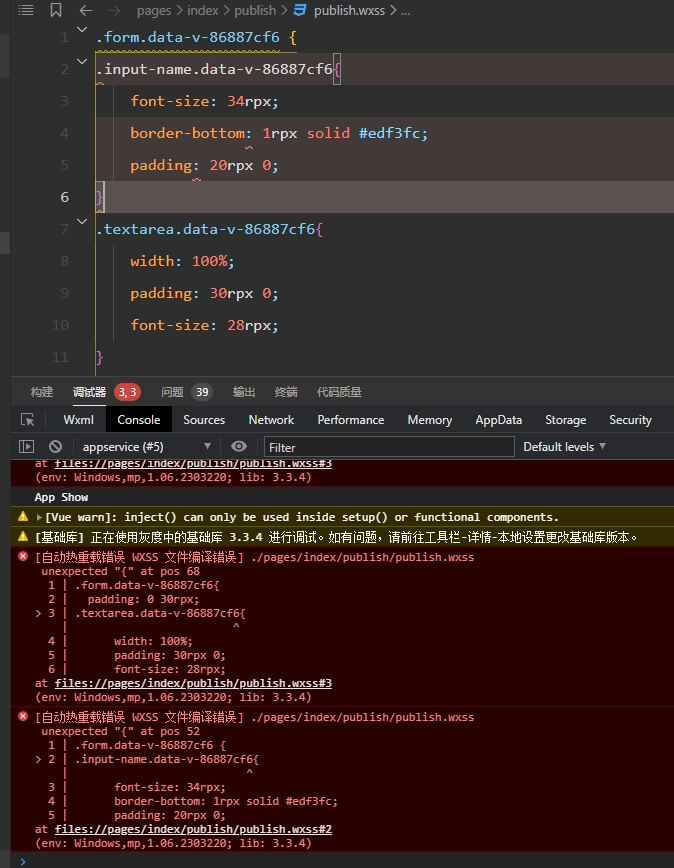Switch to the 构建 panel tab
The height and width of the screenshot is (868, 674).
[42, 392]
